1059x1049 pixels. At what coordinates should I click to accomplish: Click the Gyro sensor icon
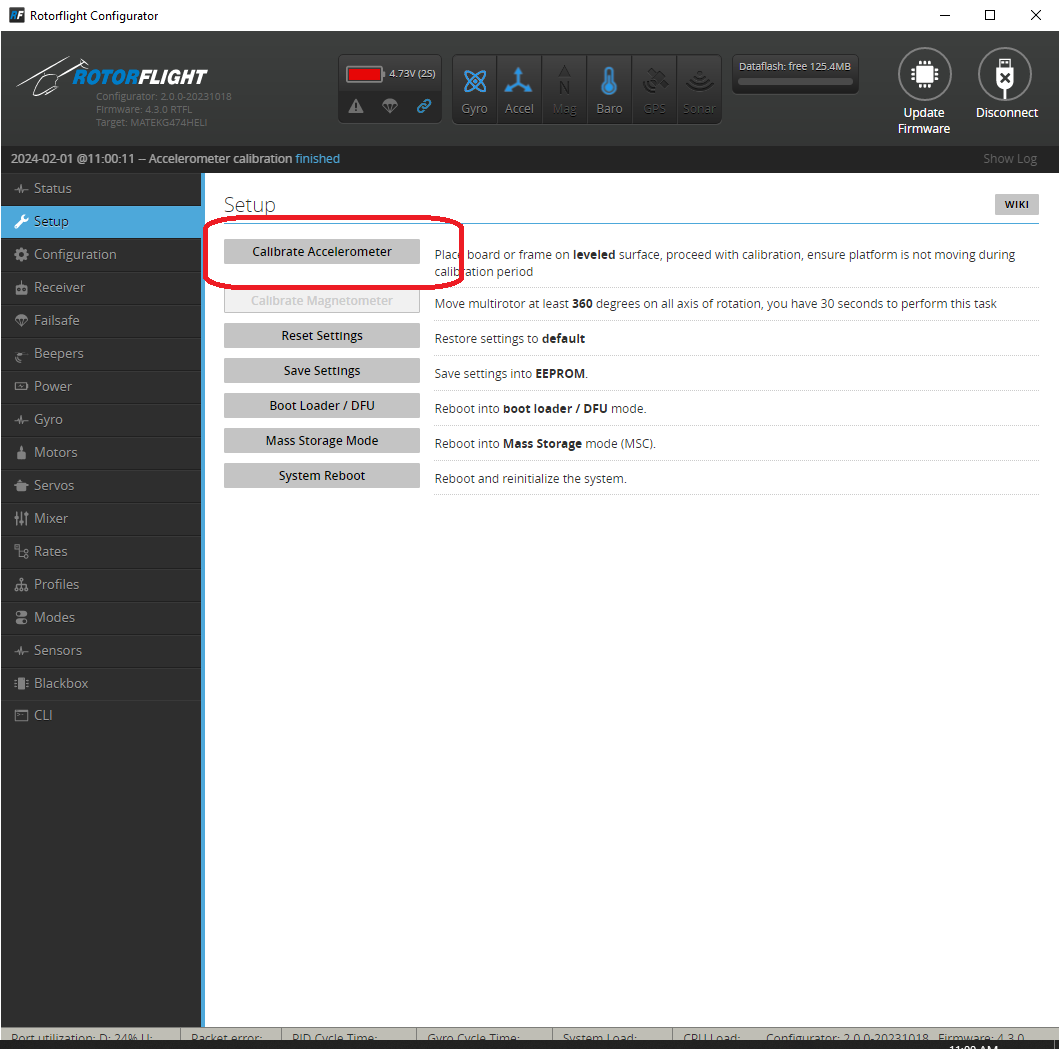pos(475,82)
